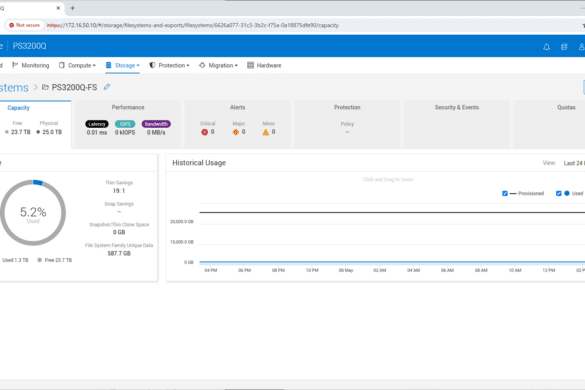Open the Migration dropdown menu
Image resolution: width=585 pixels, height=390 pixels.
coord(218,65)
